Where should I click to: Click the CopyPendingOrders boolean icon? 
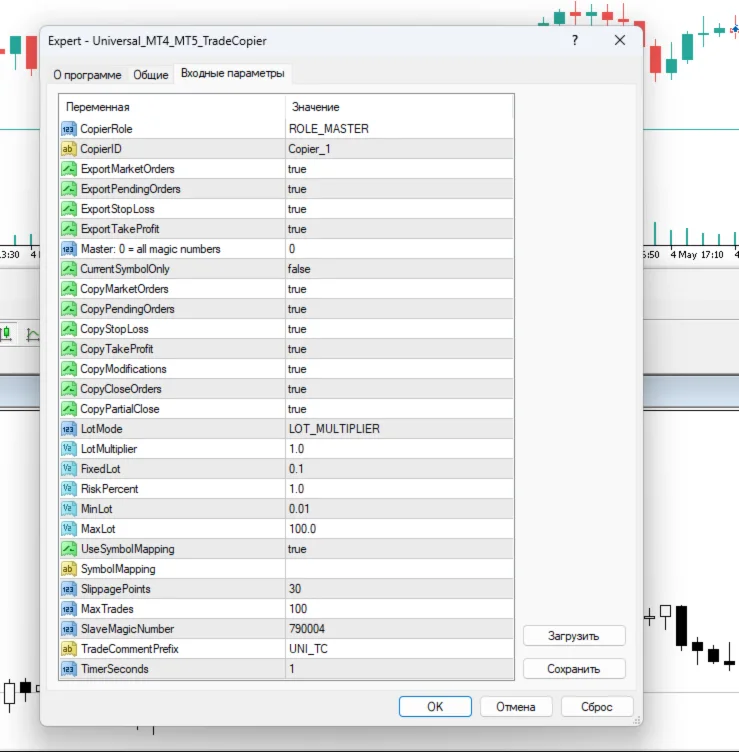(69, 309)
